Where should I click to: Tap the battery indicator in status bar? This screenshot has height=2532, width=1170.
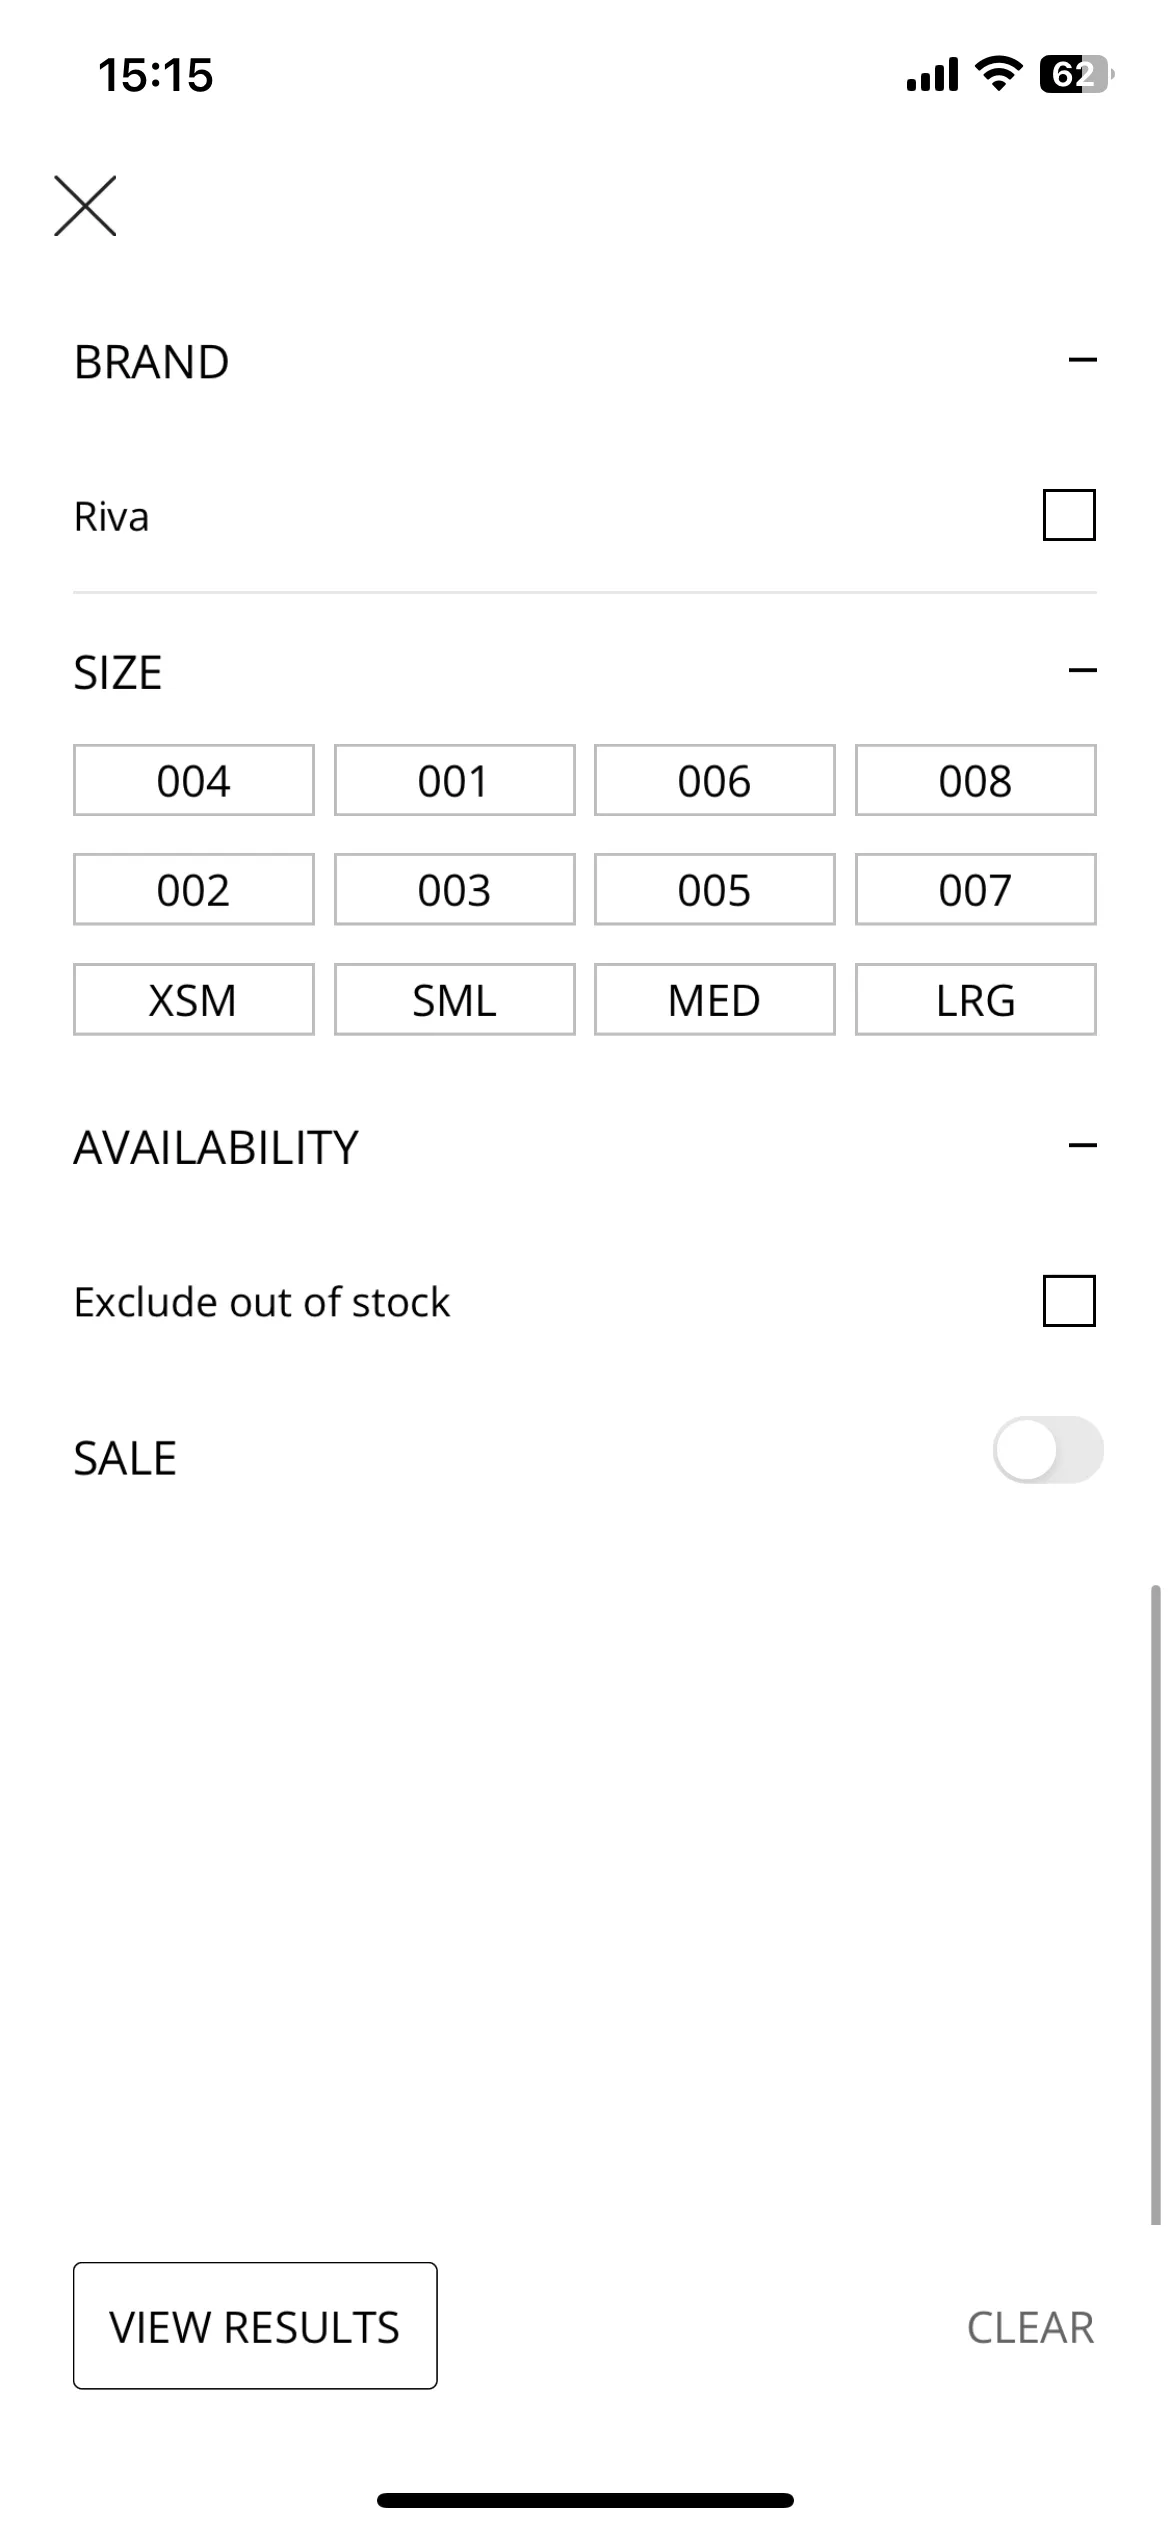click(x=1076, y=75)
